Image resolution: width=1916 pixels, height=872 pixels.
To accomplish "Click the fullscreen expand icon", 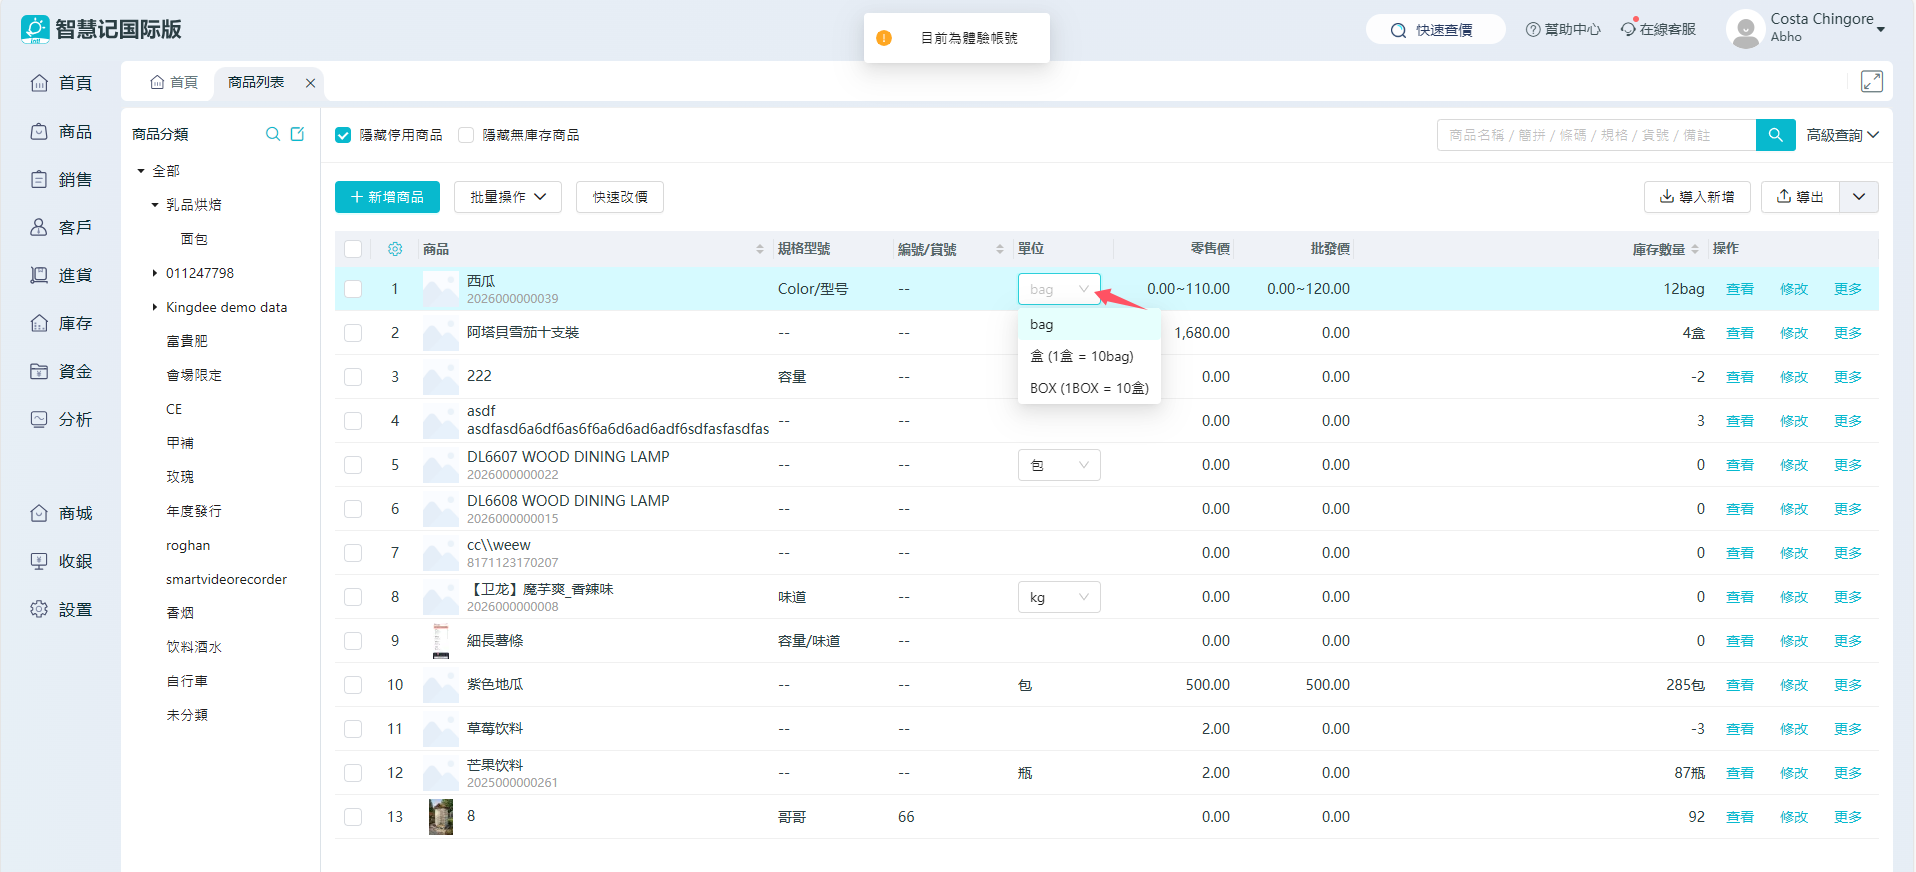I will pos(1871,82).
